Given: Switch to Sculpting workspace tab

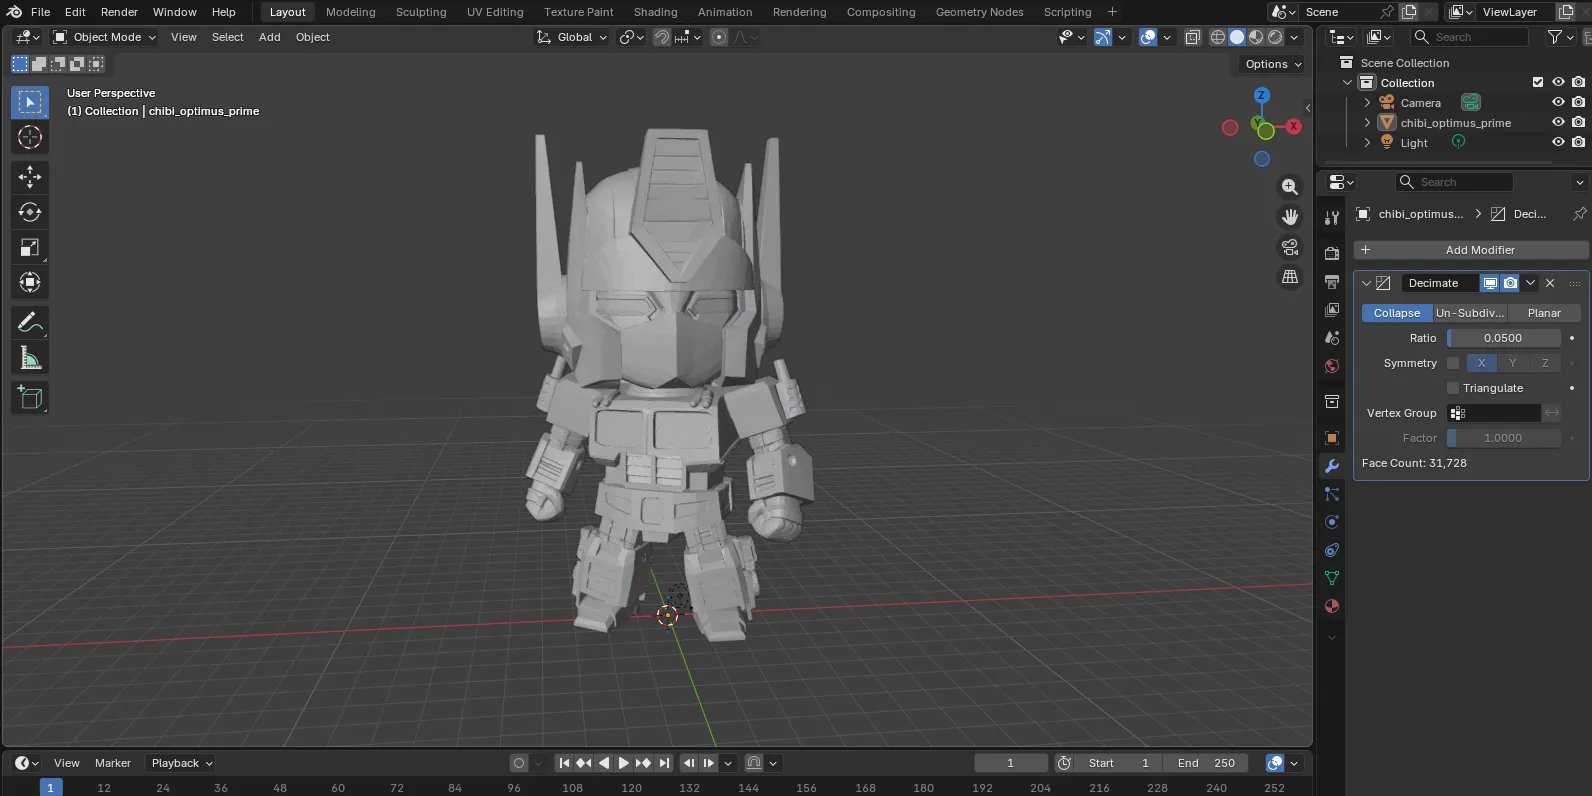Looking at the screenshot, I should pos(421,12).
